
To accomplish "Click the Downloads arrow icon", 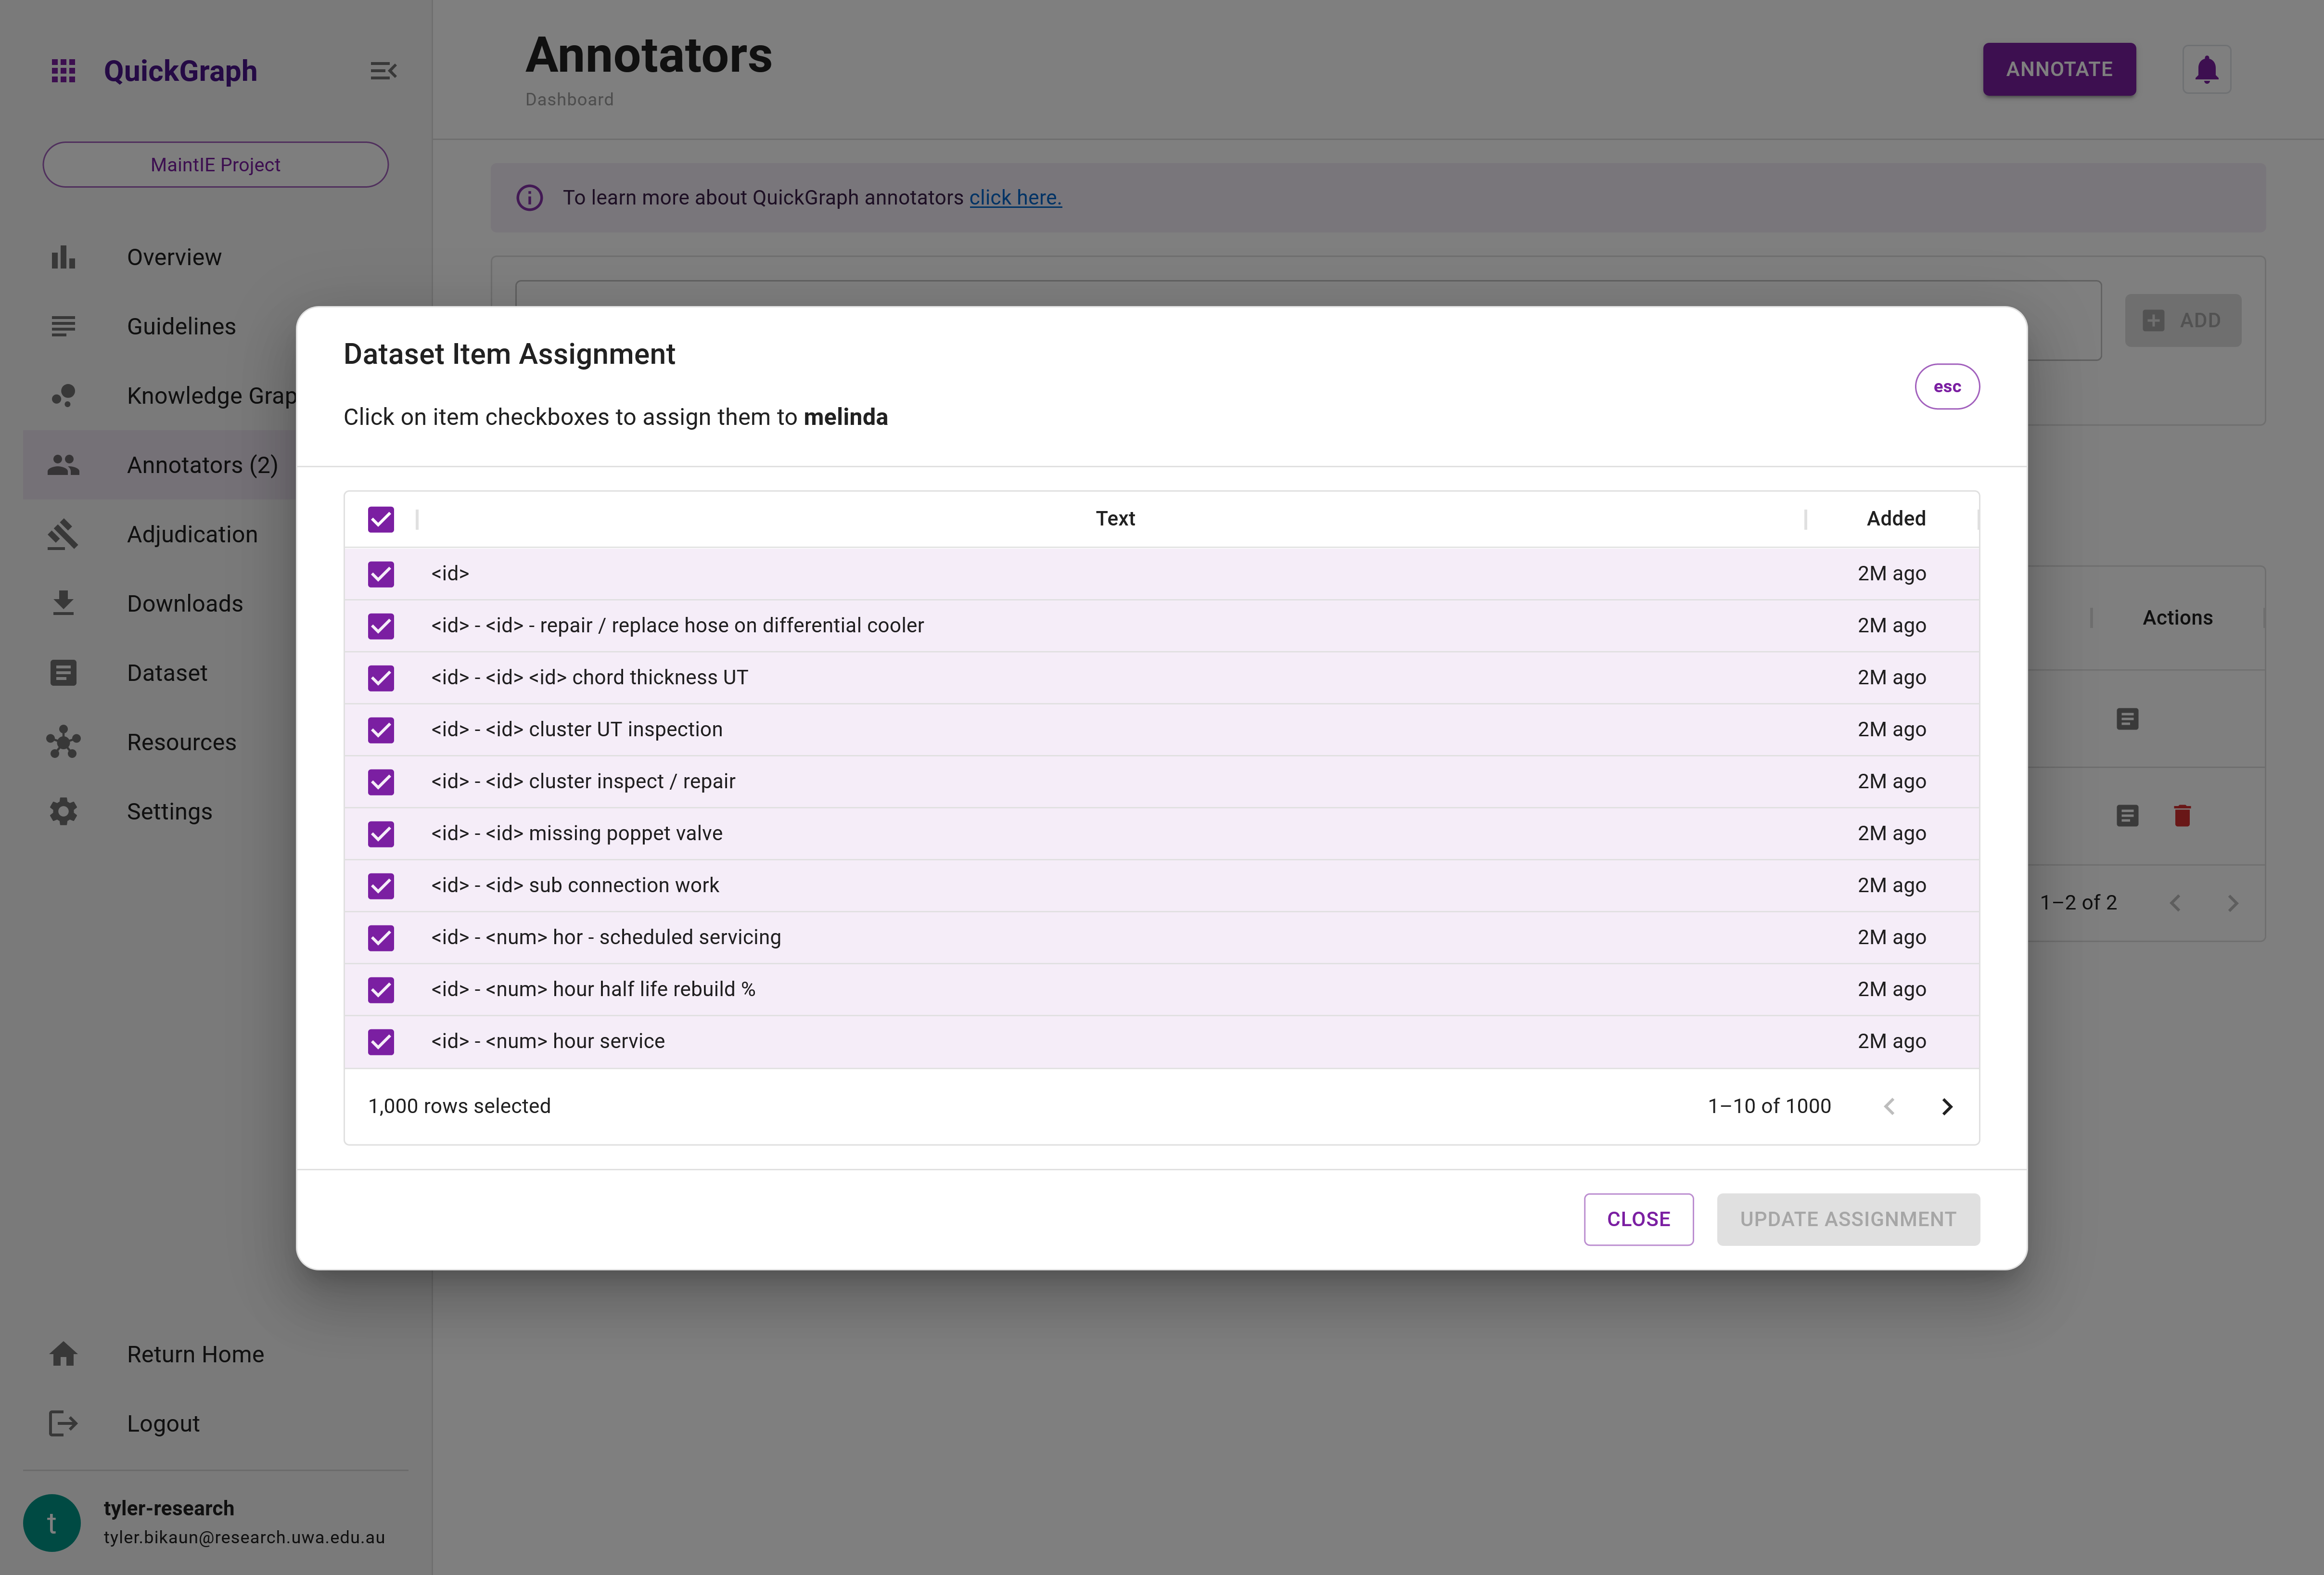I will point(63,603).
